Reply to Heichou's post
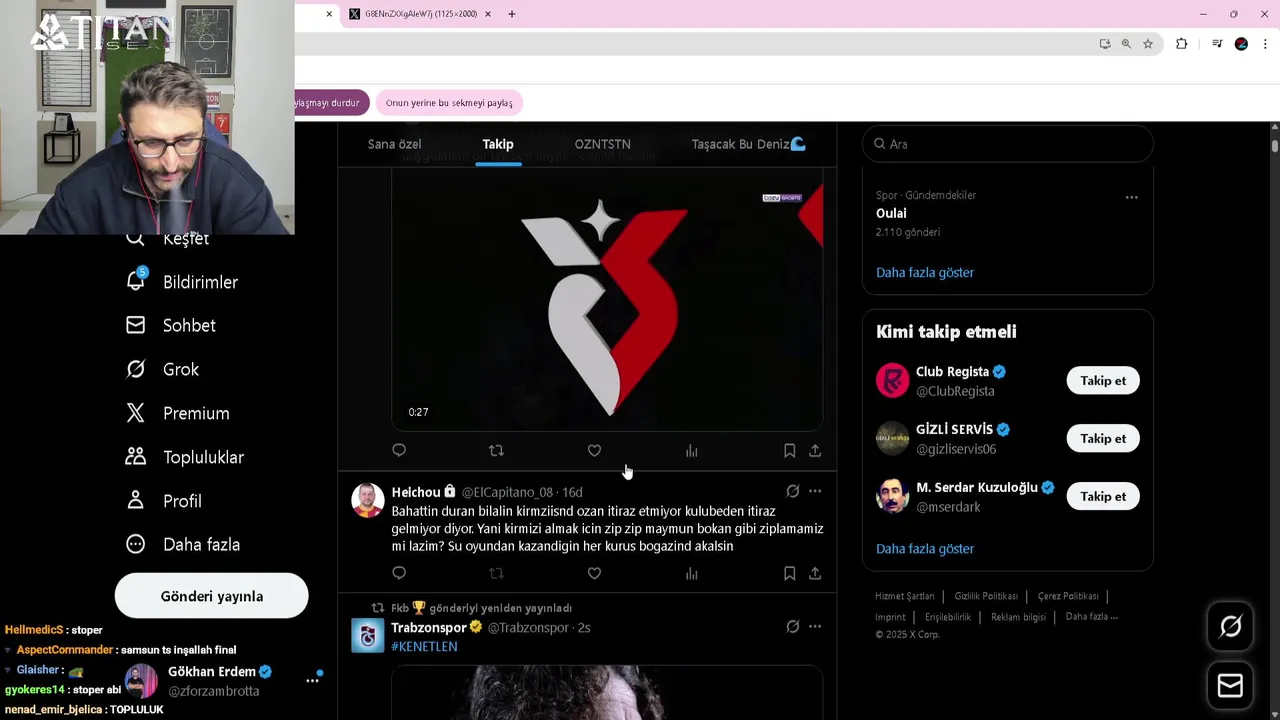The width and height of the screenshot is (1280, 720). [399, 573]
